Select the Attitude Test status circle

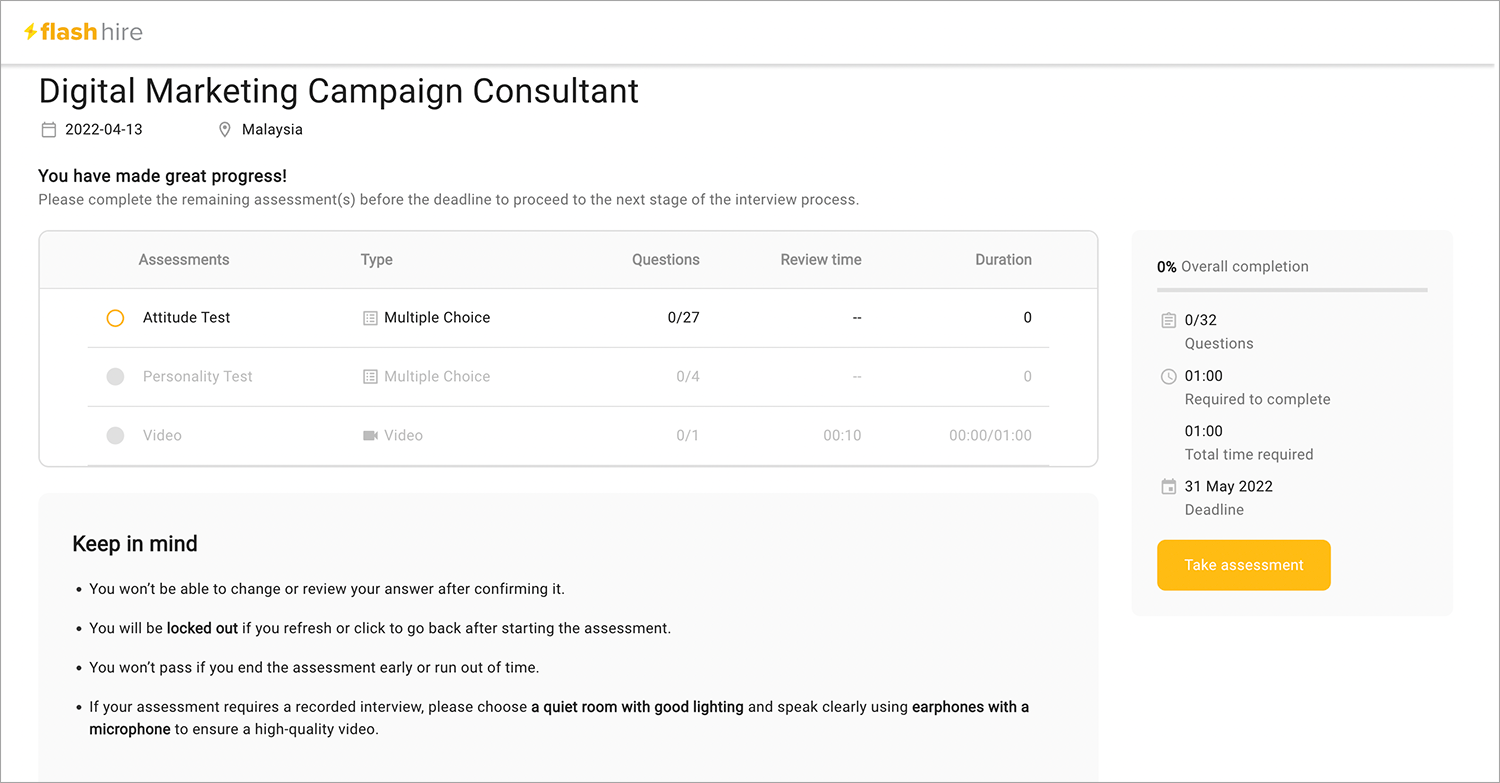(x=115, y=317)
